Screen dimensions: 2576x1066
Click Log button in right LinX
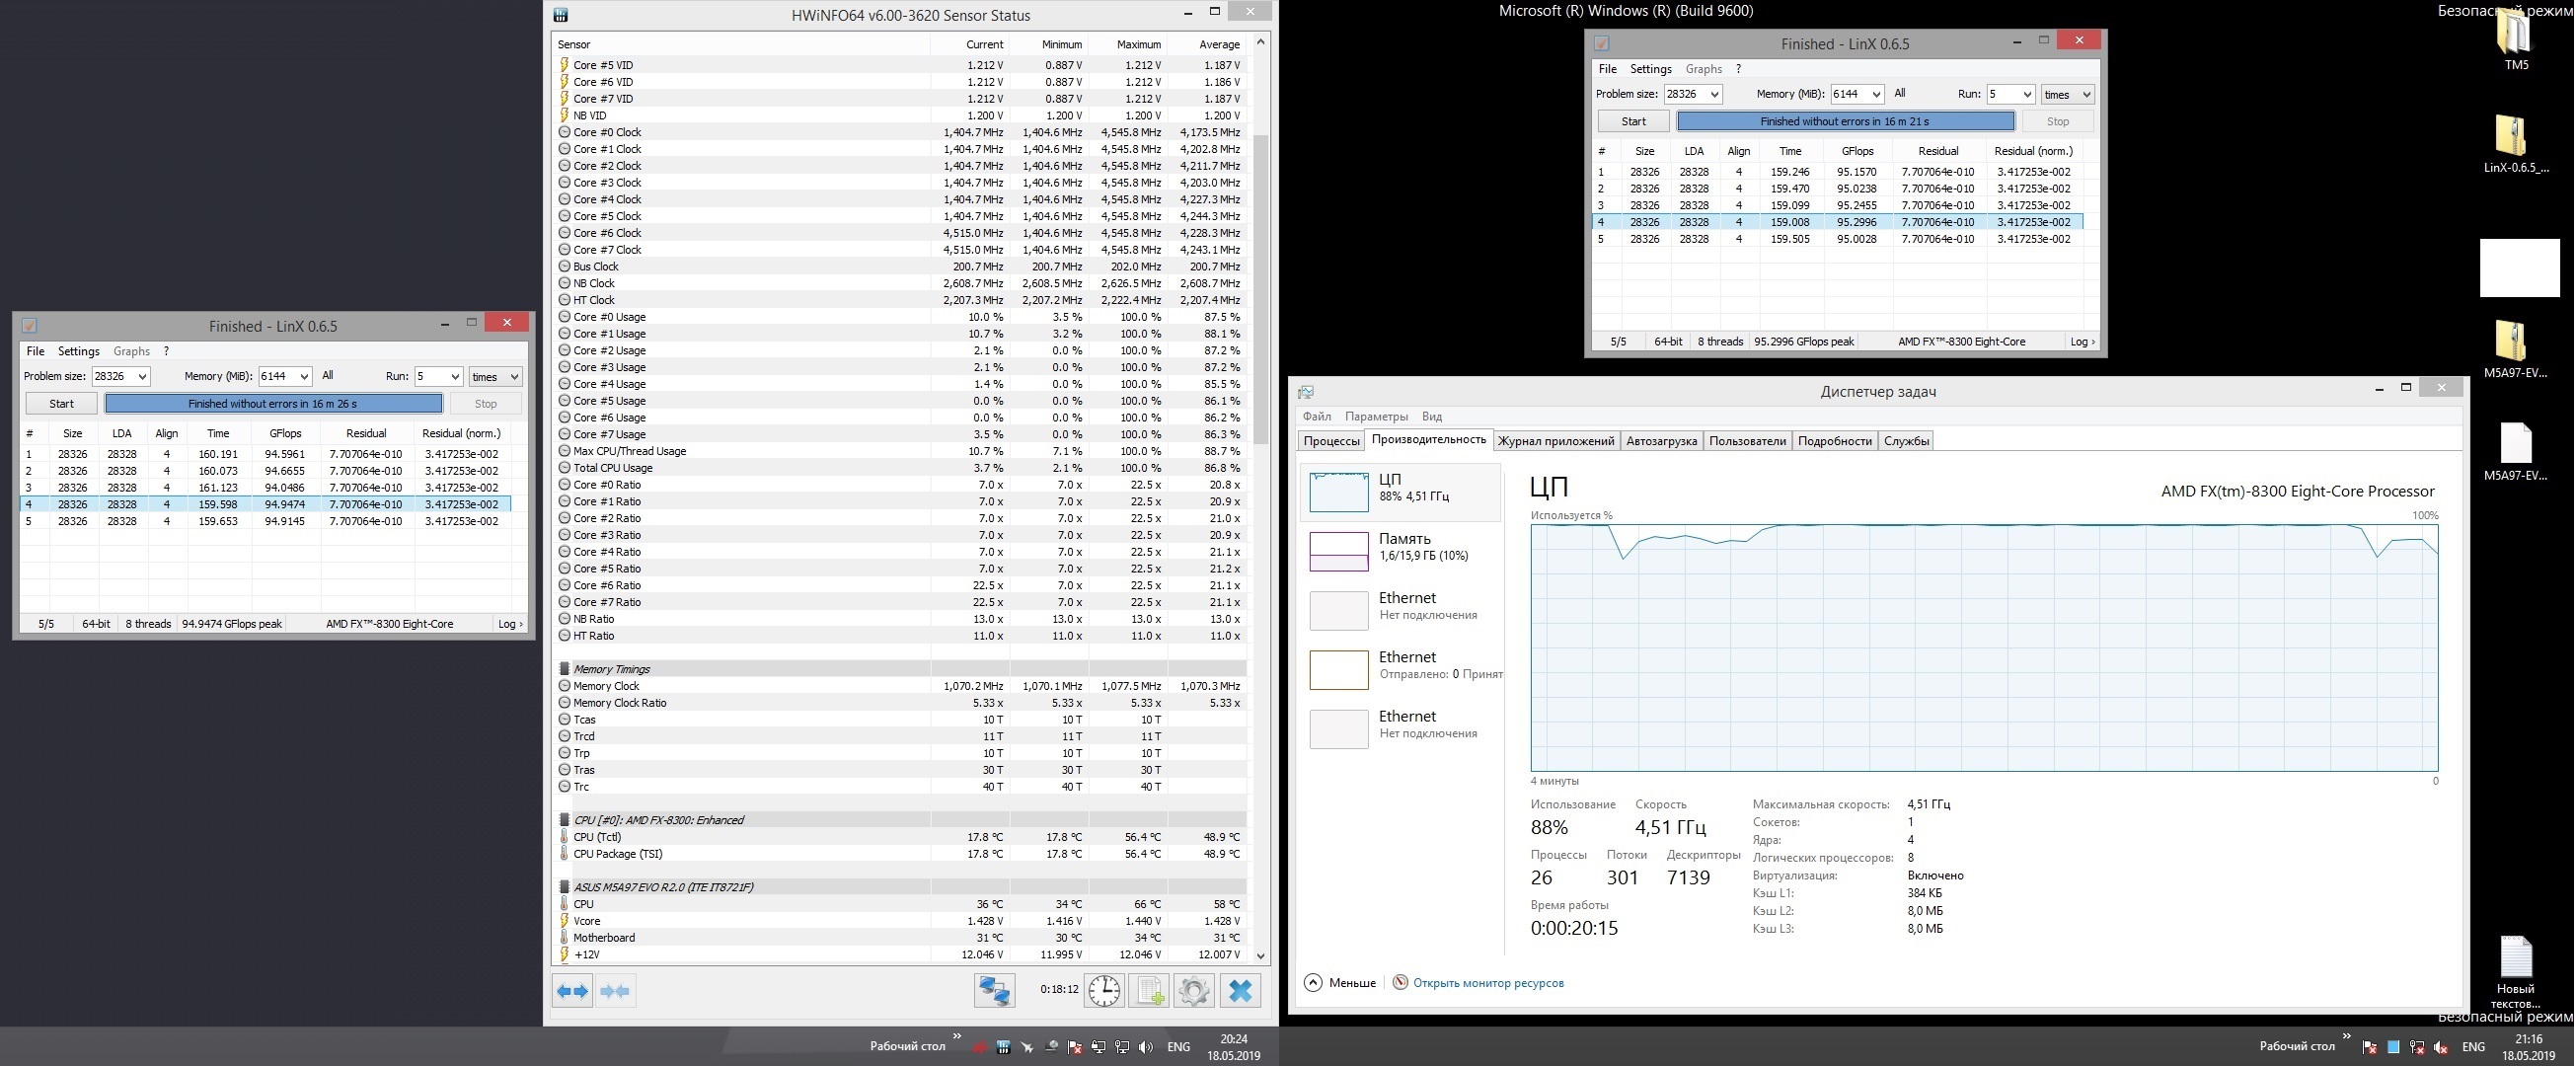coord(2082,342)
